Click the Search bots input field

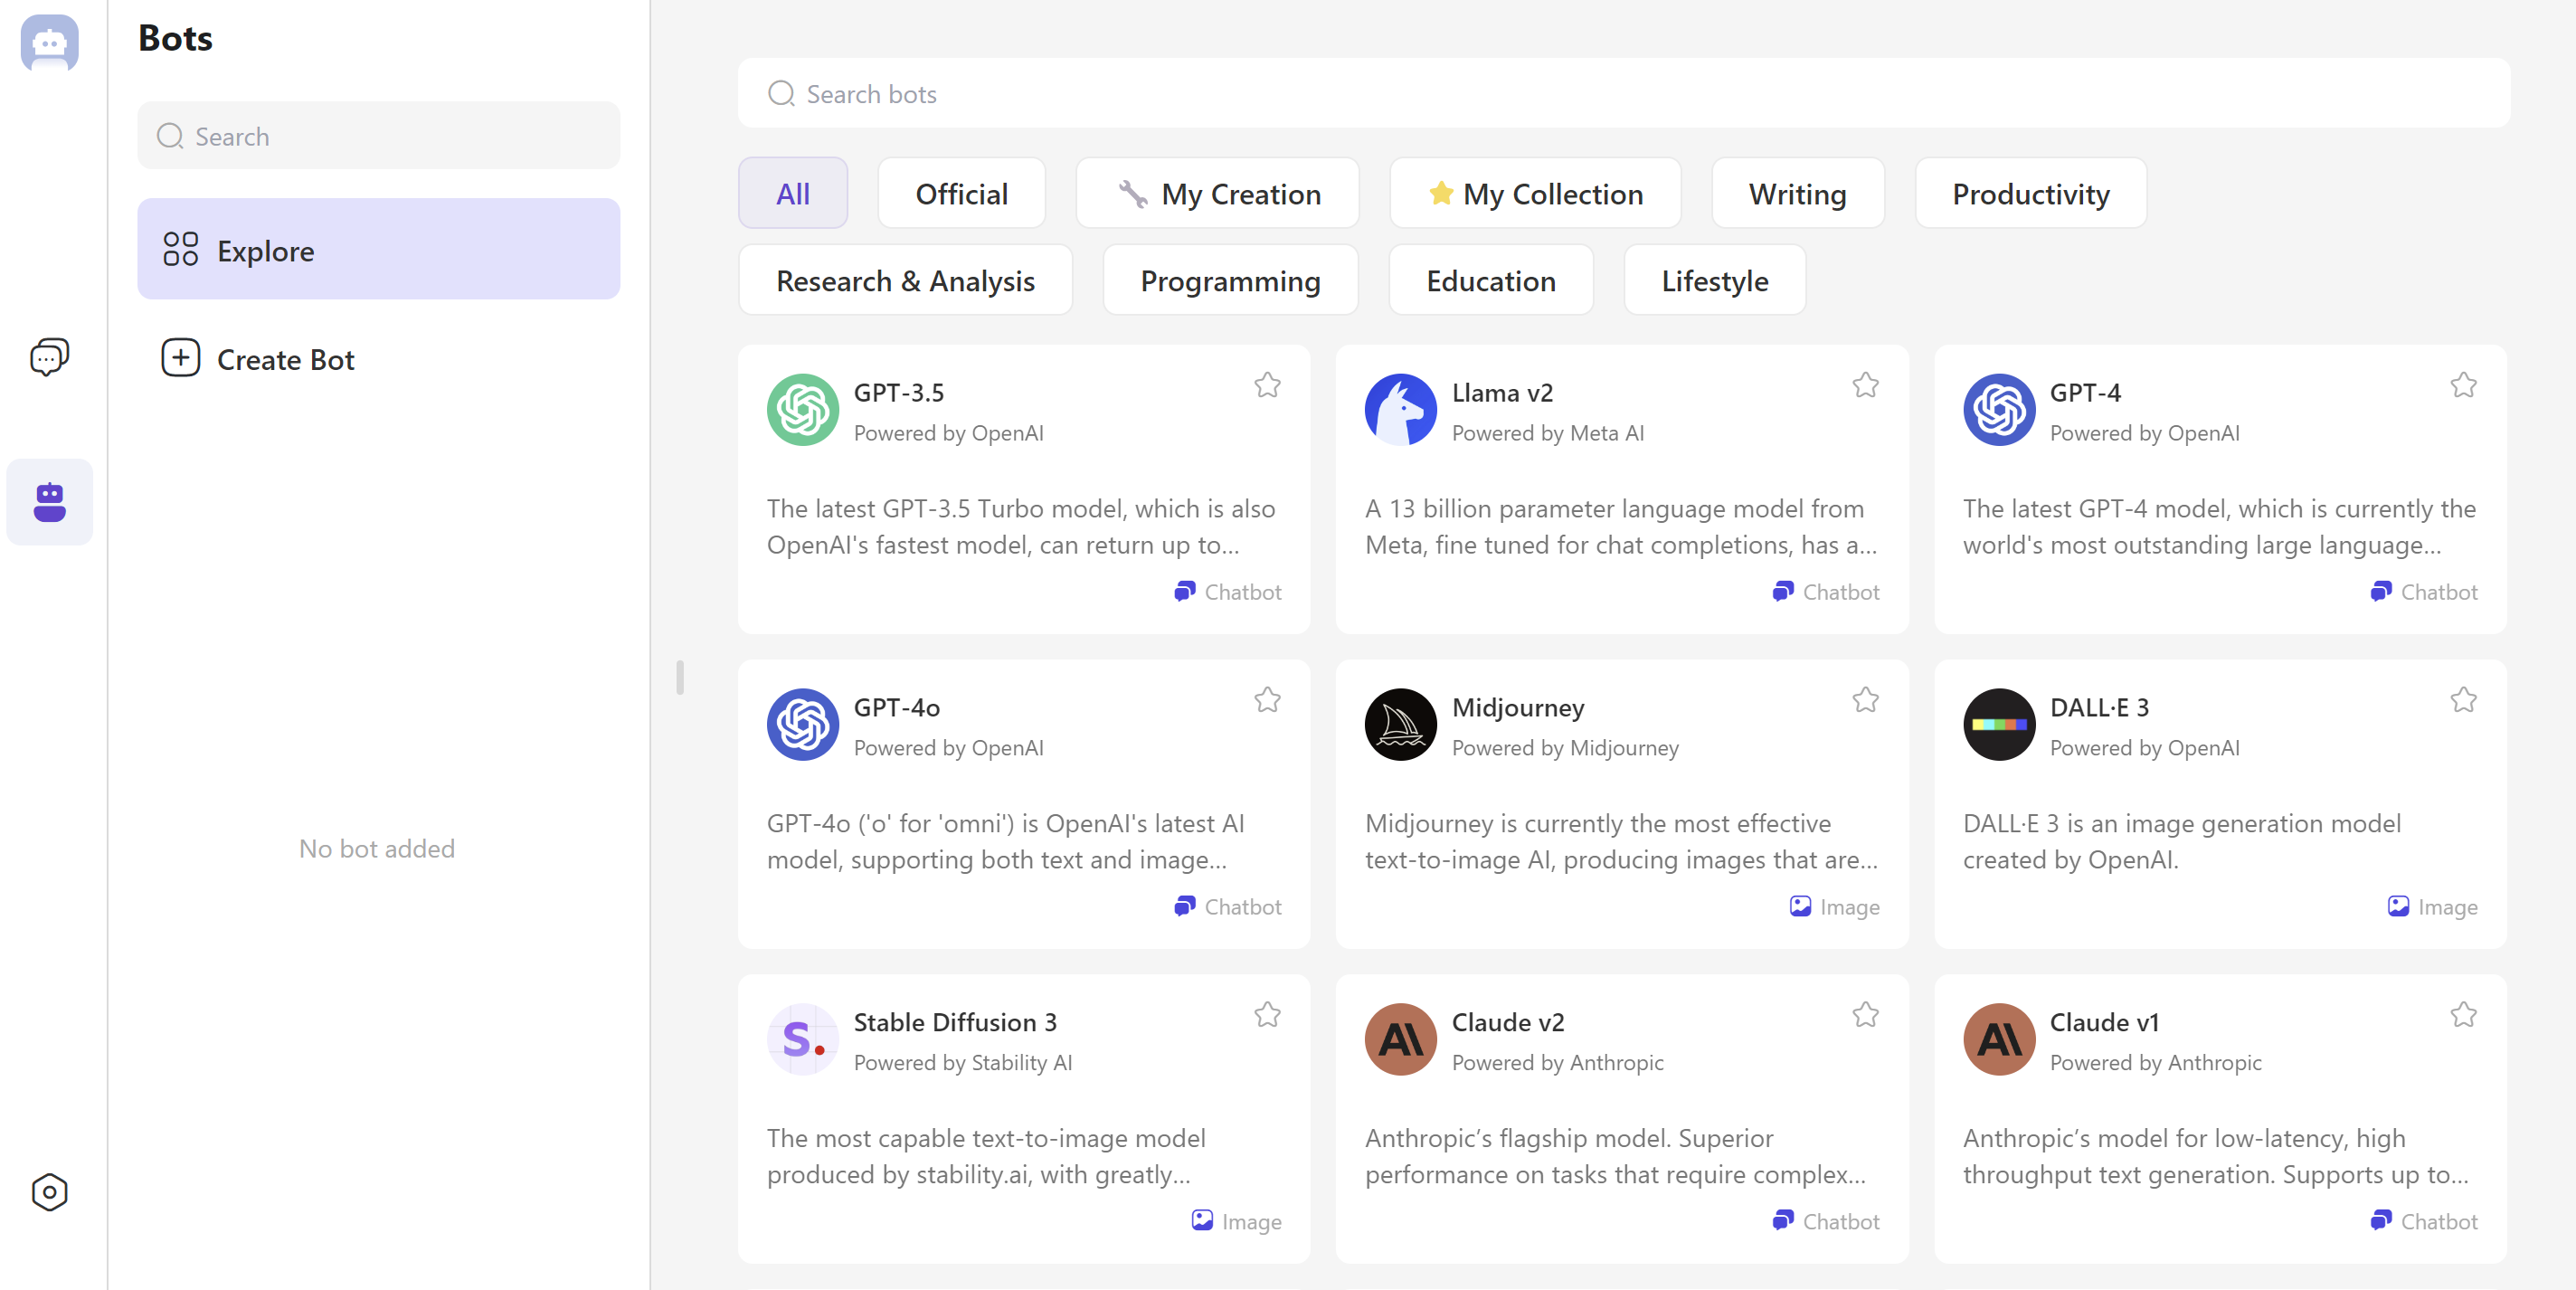tap(1622, 94)
